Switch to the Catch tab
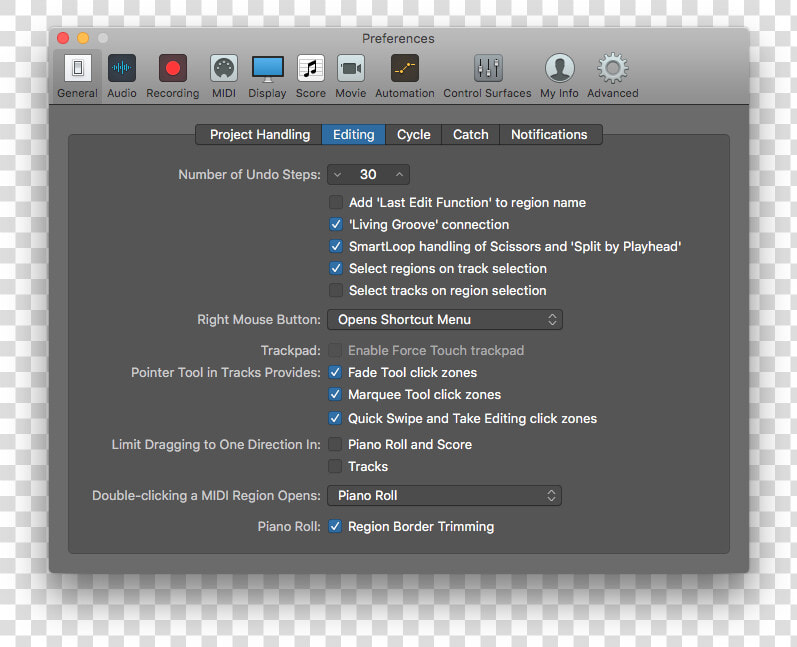 click(x=470, y=135)
